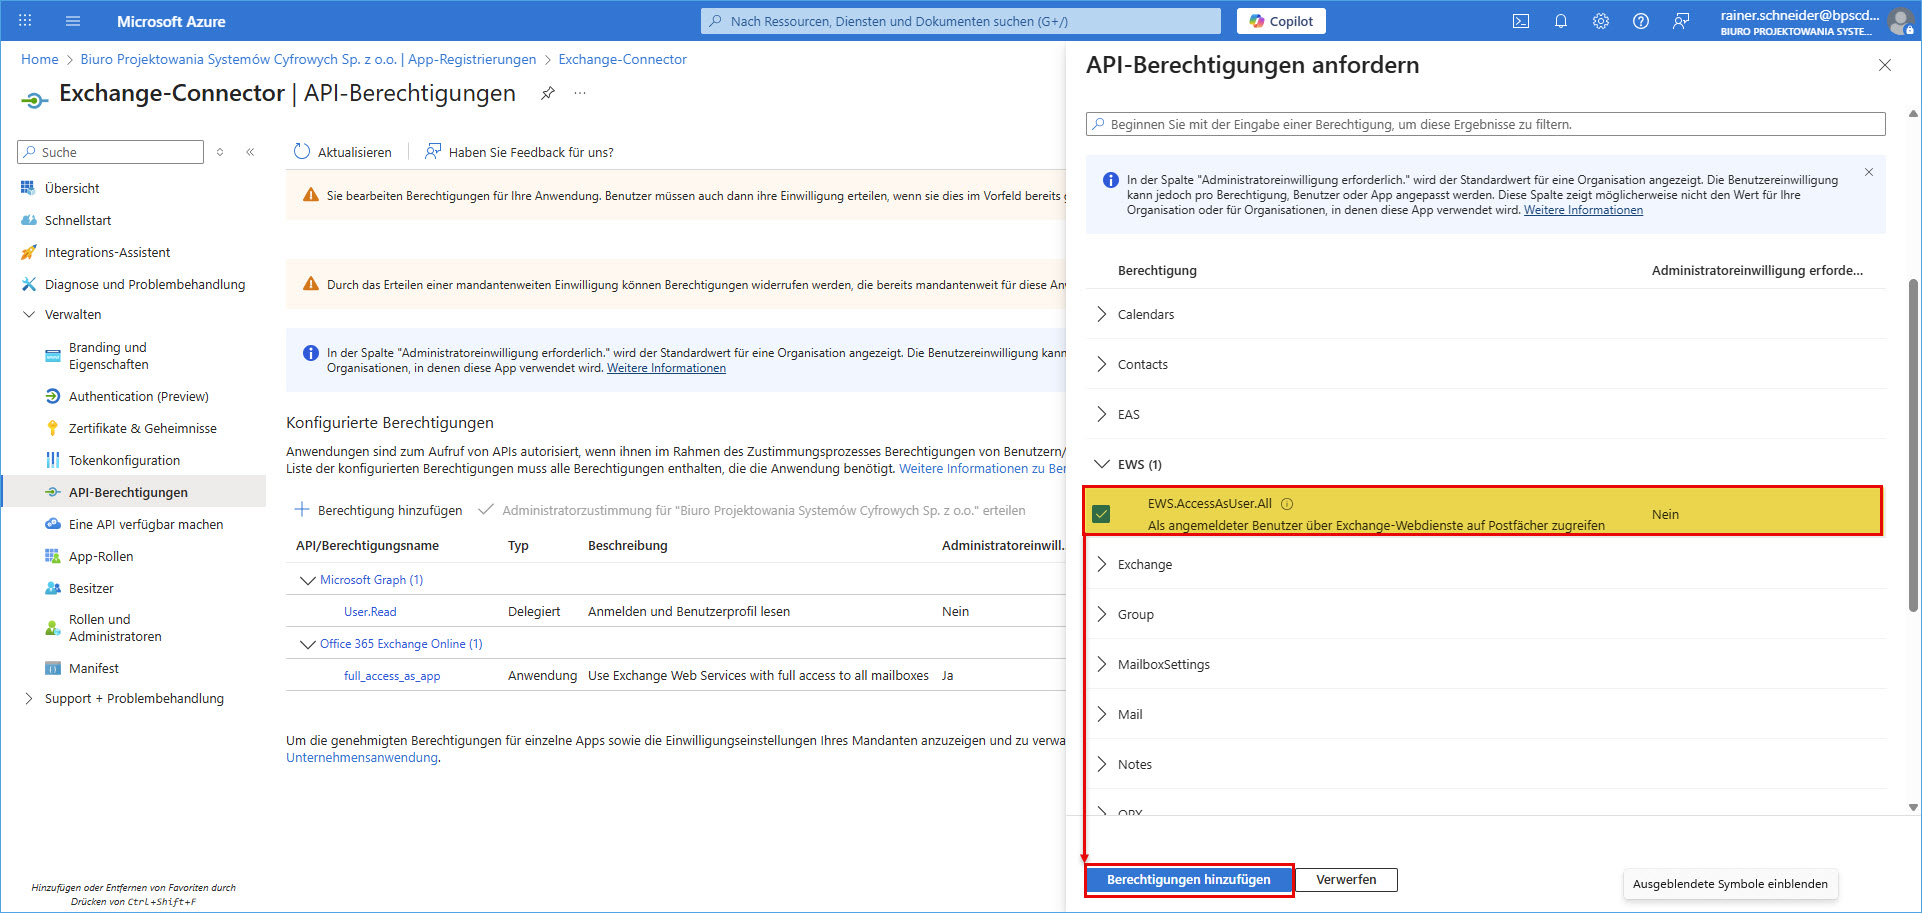
Task: Click the user account avatar
Action: [x=1900, y=22]
